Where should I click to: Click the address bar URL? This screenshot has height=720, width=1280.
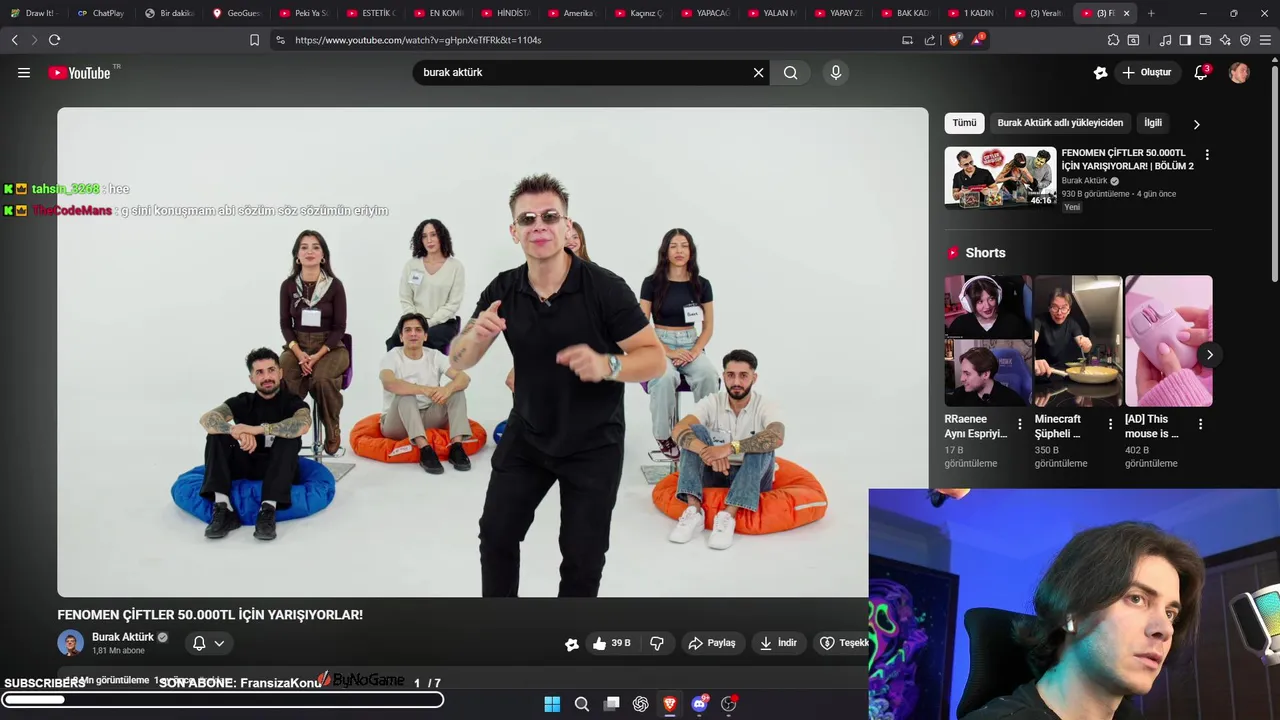[418, 40]
